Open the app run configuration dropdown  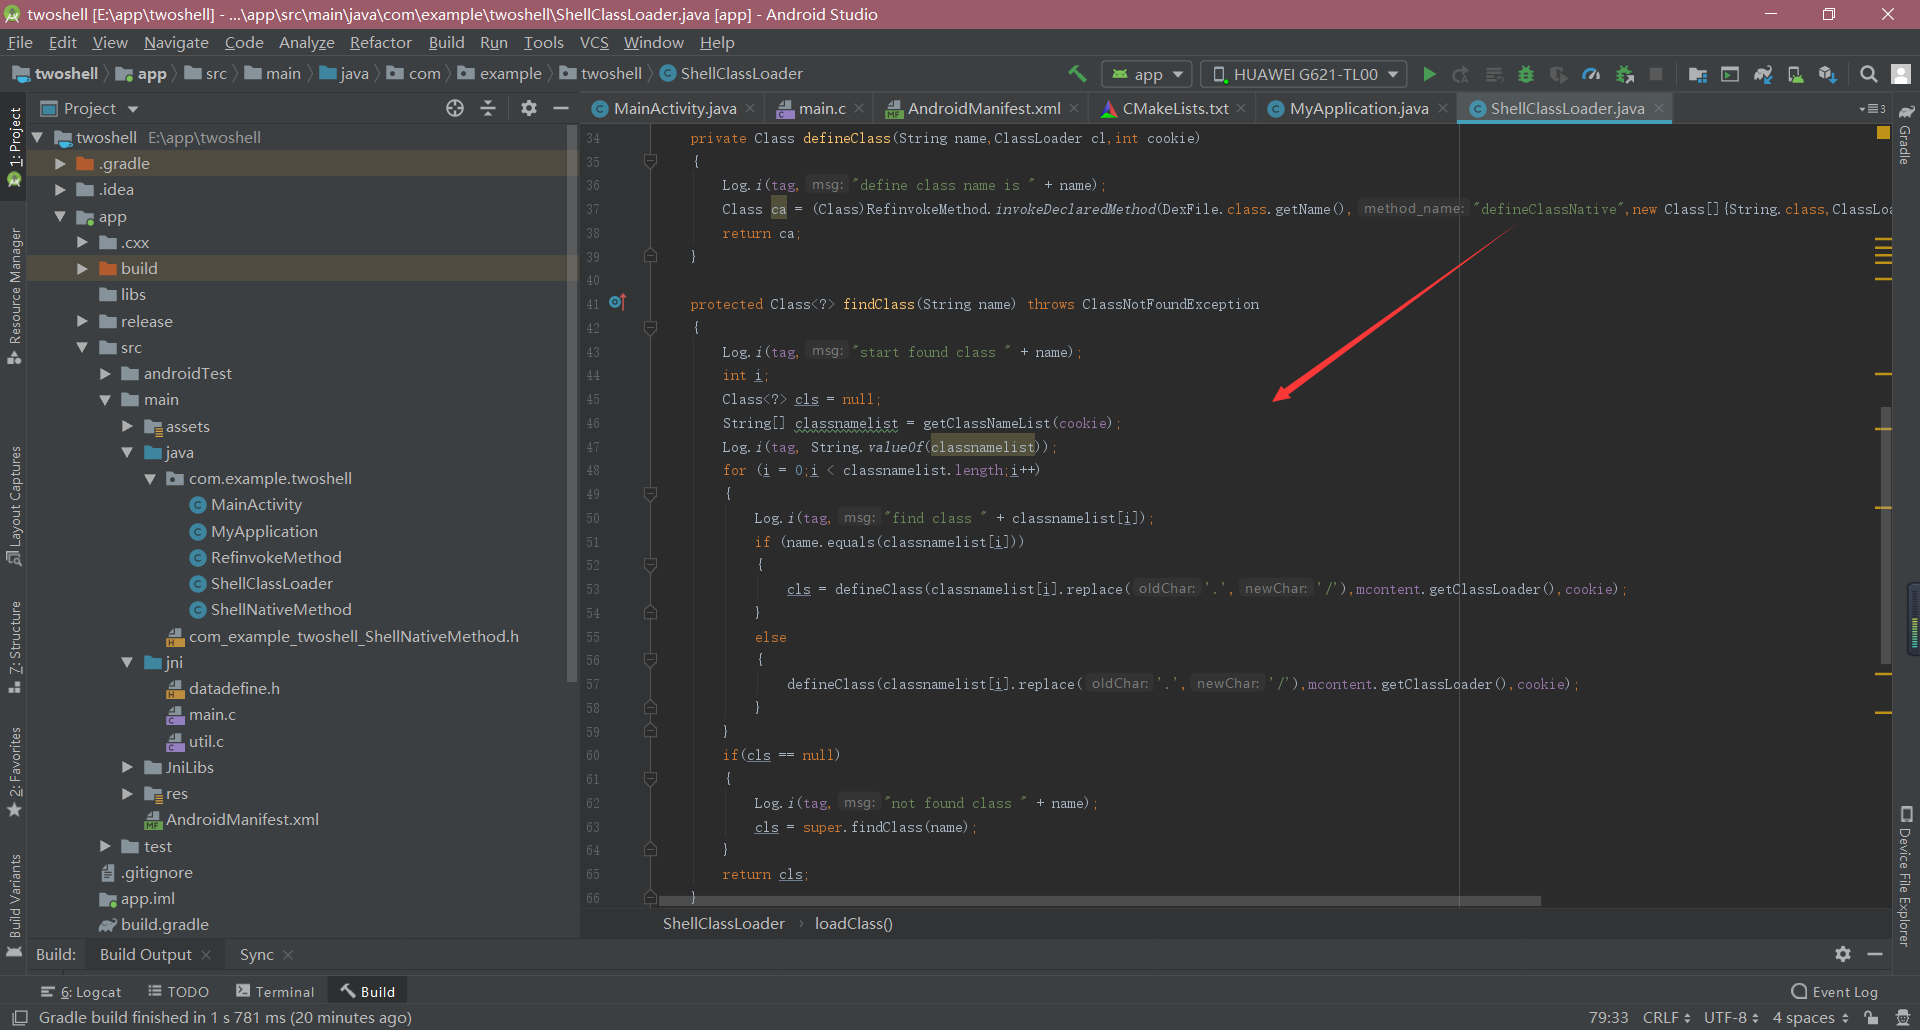1147,74
